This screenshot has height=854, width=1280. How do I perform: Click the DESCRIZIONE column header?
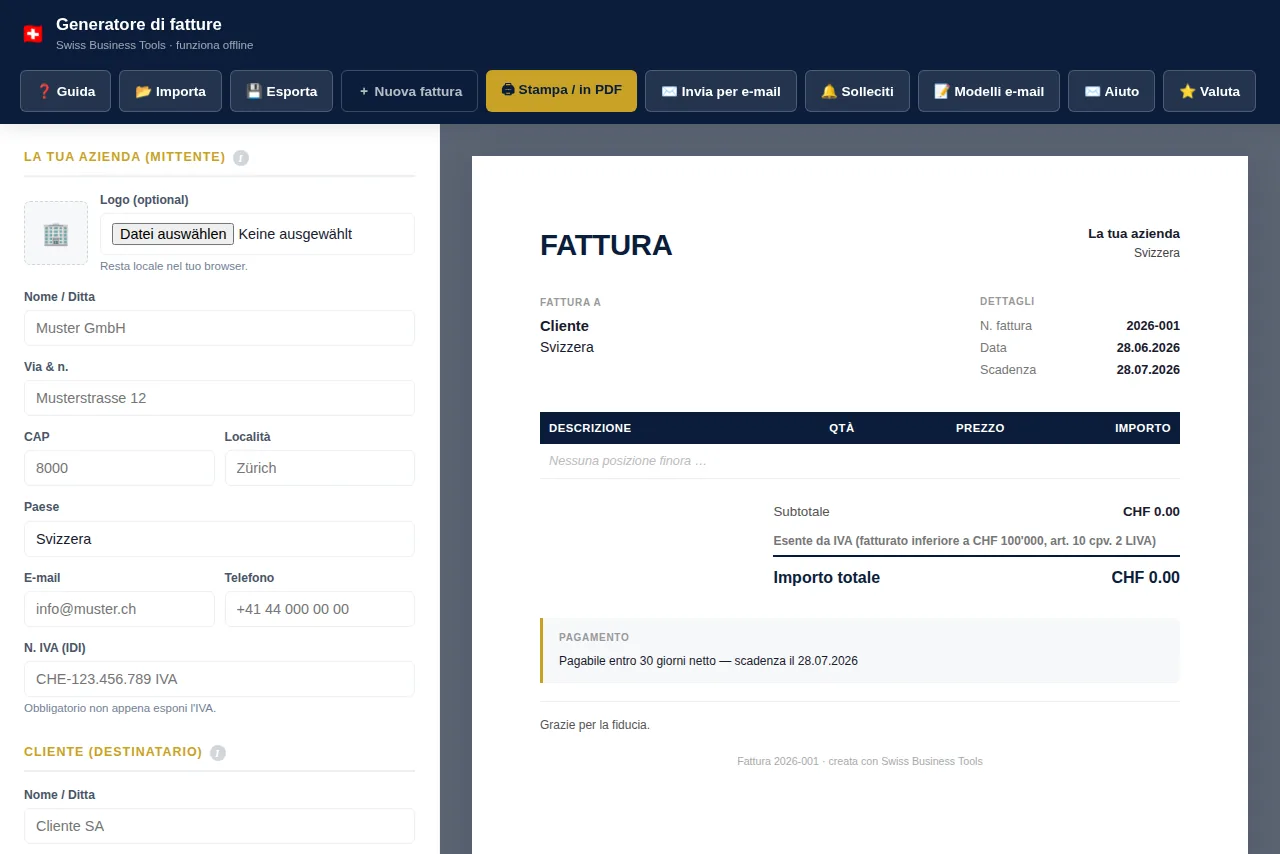click(590, 428)
